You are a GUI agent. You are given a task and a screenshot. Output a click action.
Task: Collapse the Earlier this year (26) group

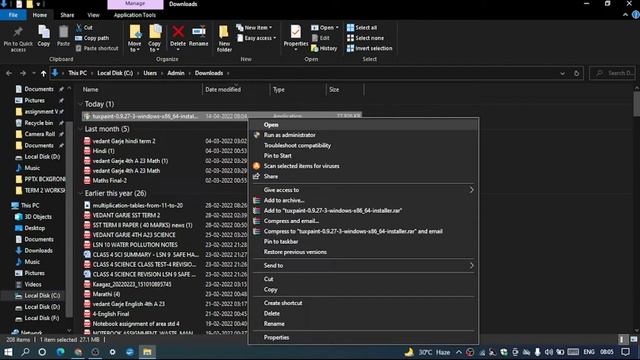tap(80, 193)
